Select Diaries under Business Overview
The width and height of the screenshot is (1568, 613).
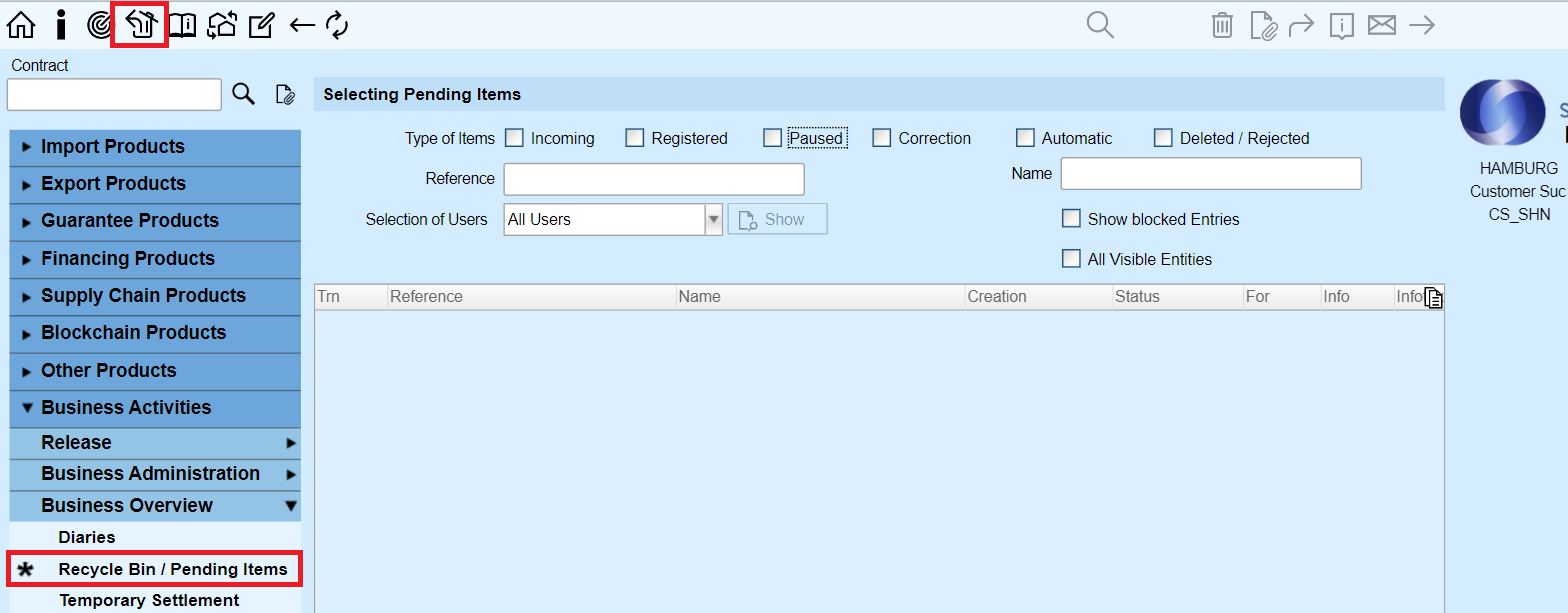[87, 538]
